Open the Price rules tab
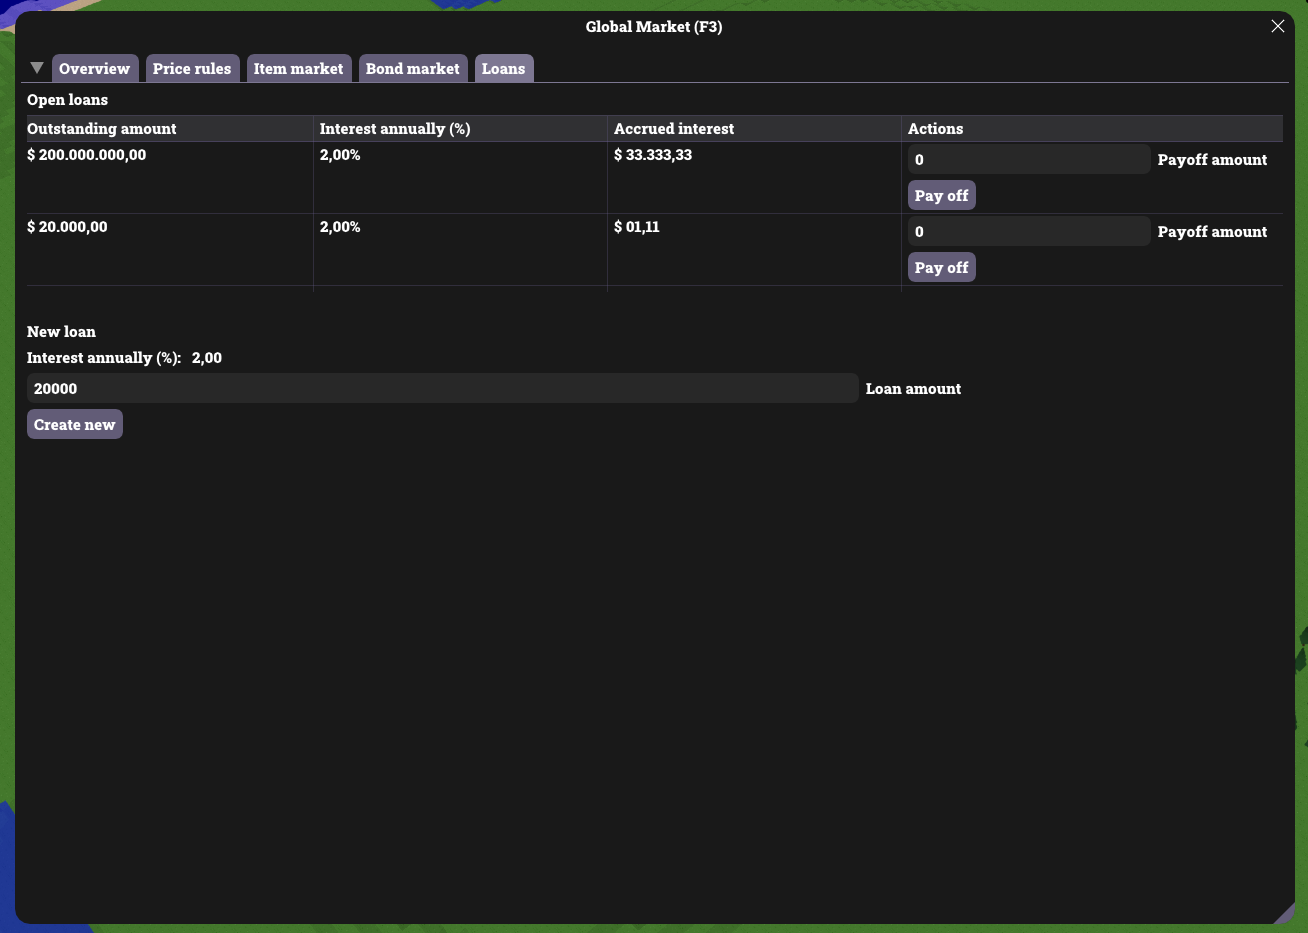Image resolution: width=1308 pixels, height=933 pixels. click(192, 68)
